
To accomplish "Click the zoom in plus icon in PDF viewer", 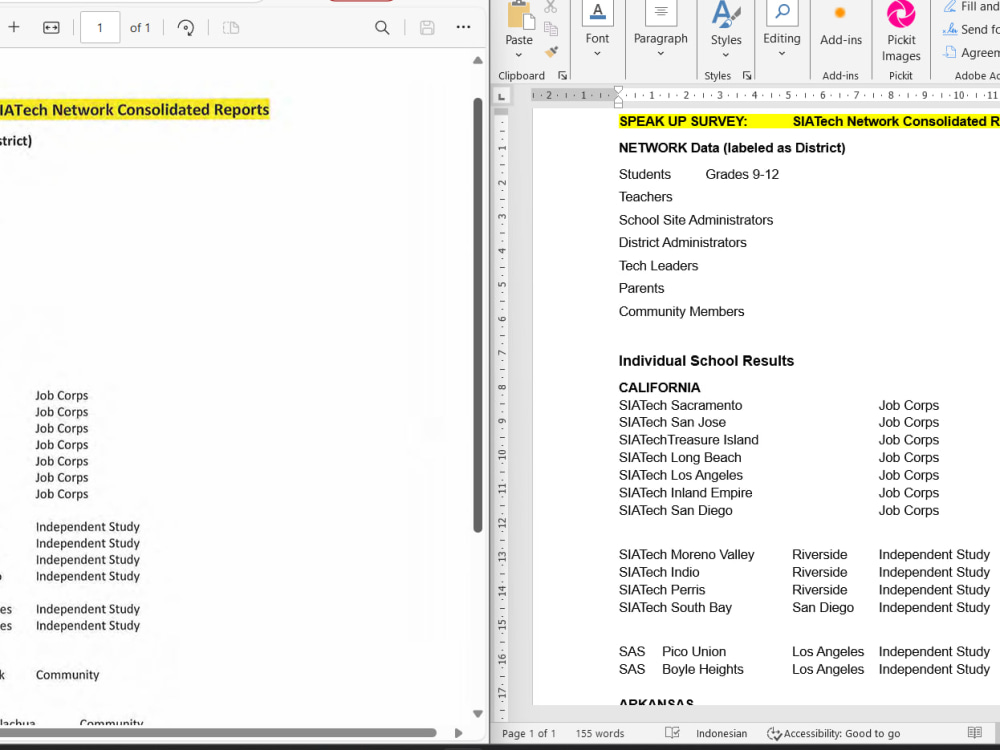I will [x=13, y=27].
